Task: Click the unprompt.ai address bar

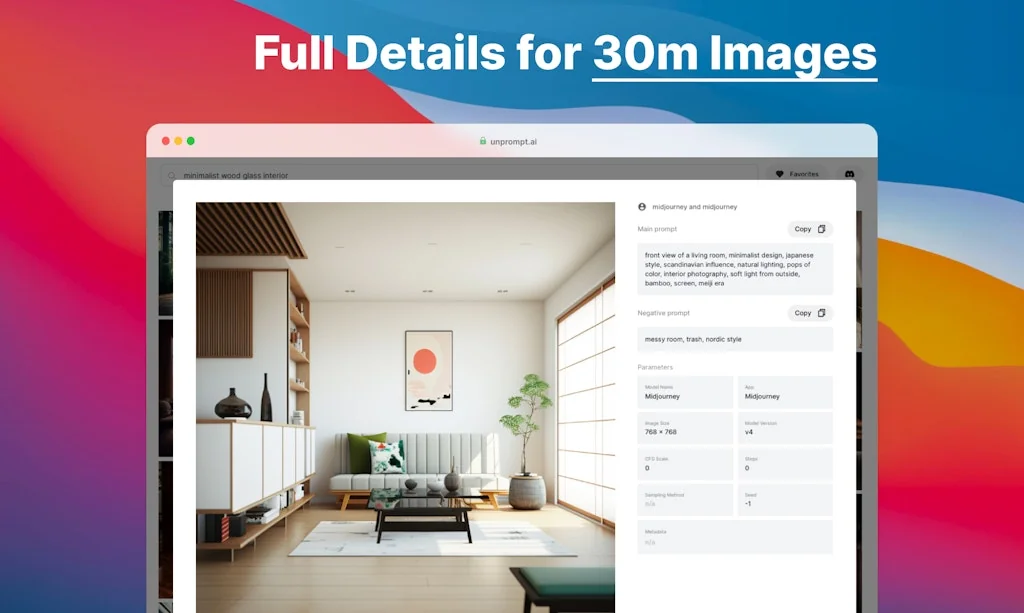Action: pyautogui.click(x=508, y=142)
